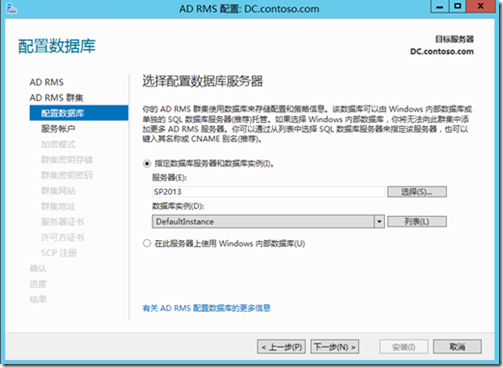Viewport: 503px width, 368px height.
Task: Select 加密模式 step in sidebar
Action: (58, 144)
